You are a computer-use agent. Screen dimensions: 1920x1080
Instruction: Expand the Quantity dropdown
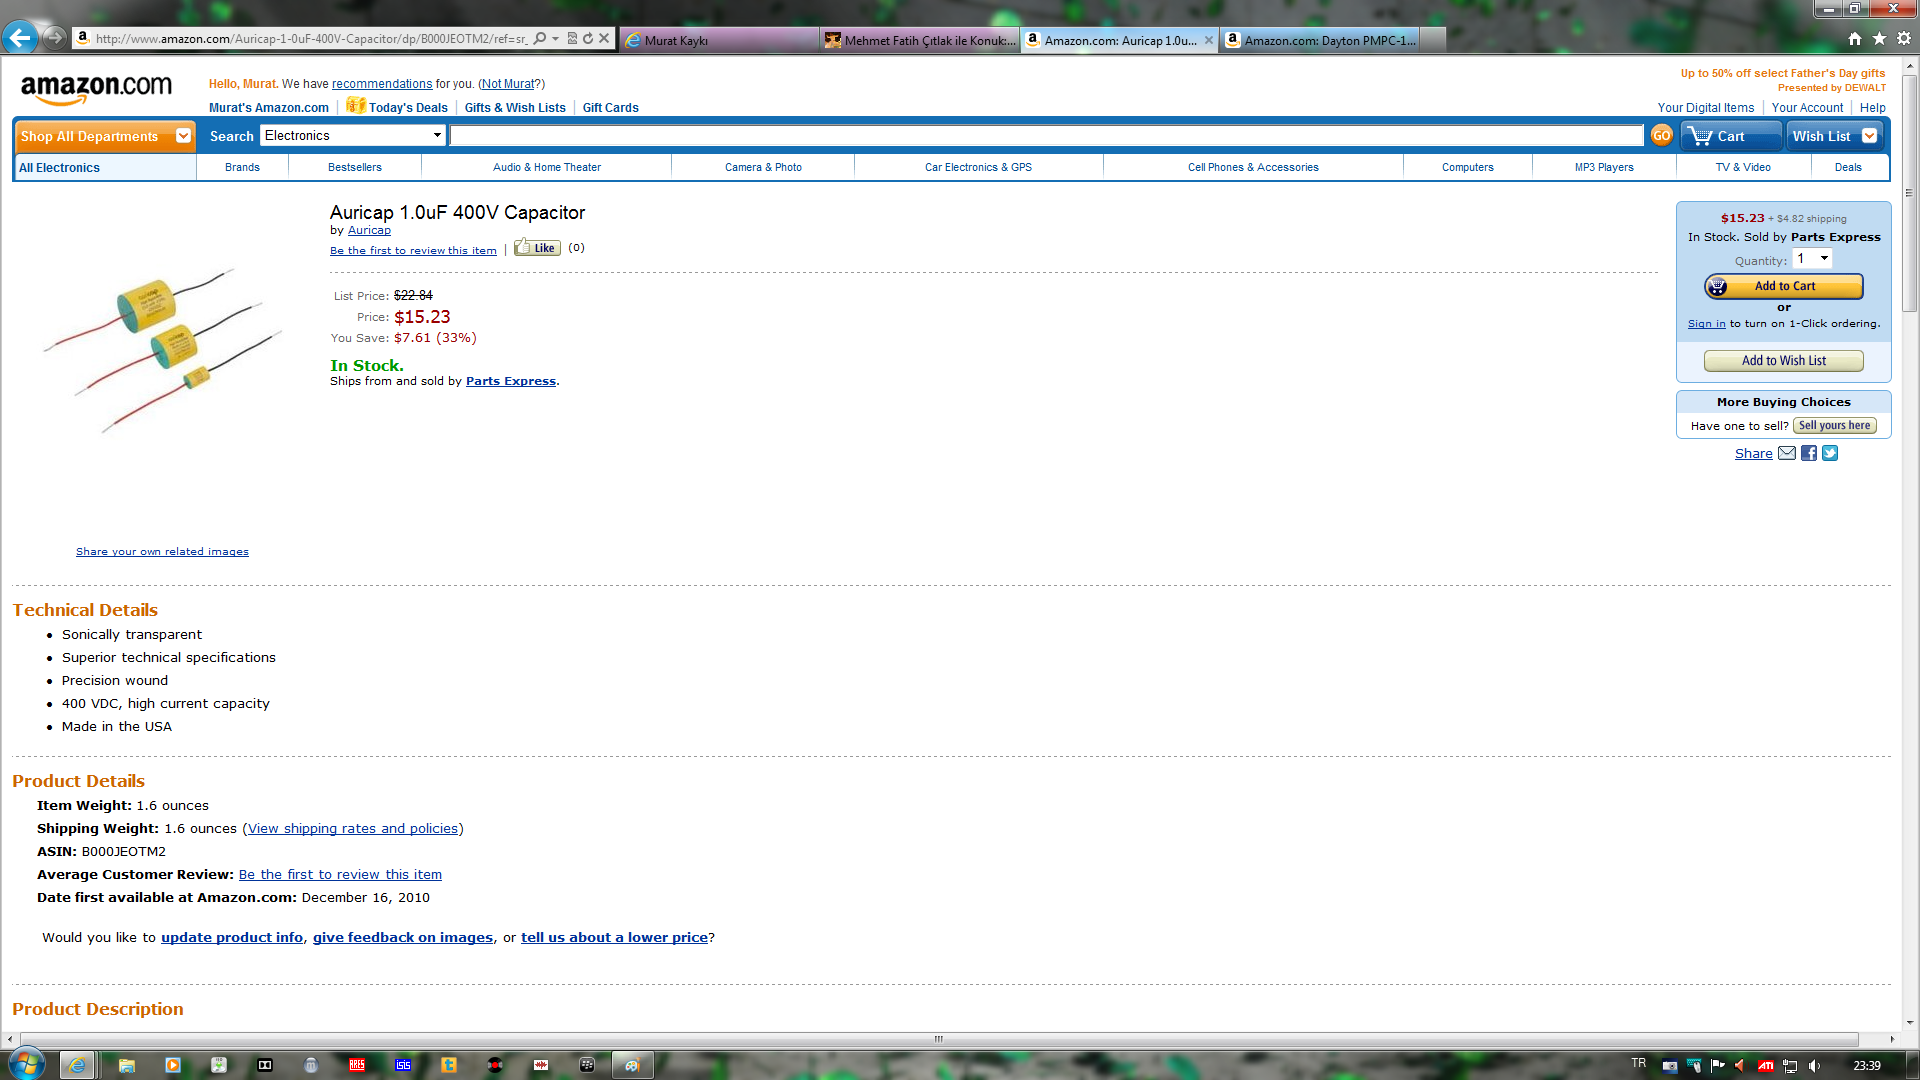click(x=1812, y=259)
